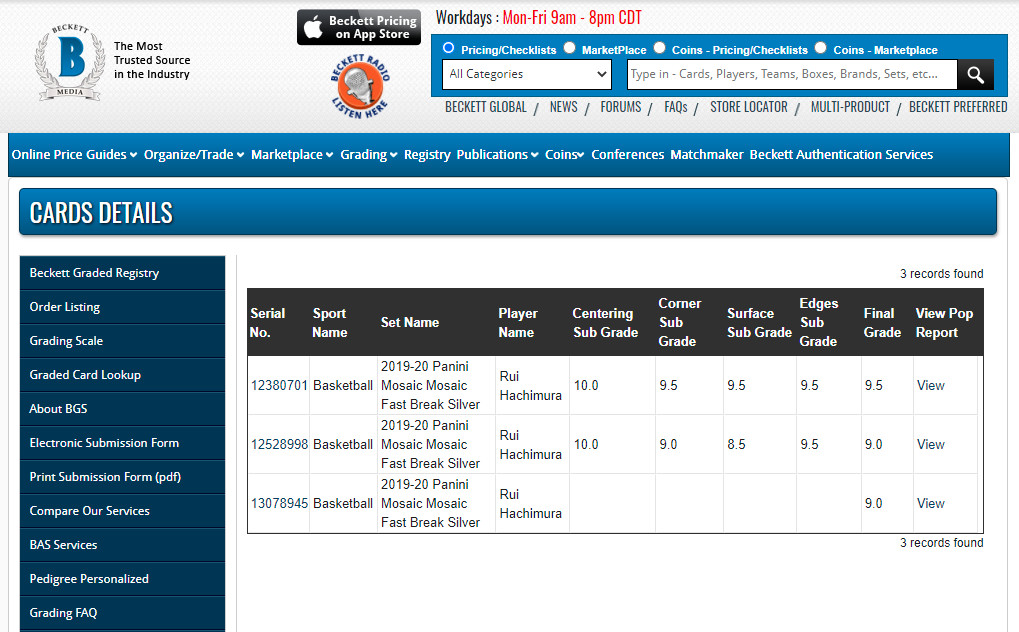Go to BECKETT GLOBAL link
Viewport: 1019px width, 632px height.
point(485,107)
